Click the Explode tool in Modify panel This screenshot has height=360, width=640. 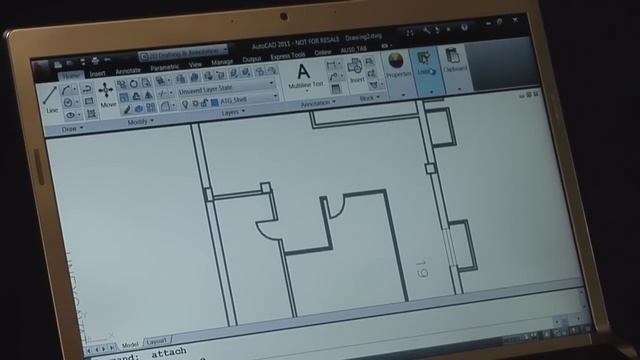(x=138, y=109)
